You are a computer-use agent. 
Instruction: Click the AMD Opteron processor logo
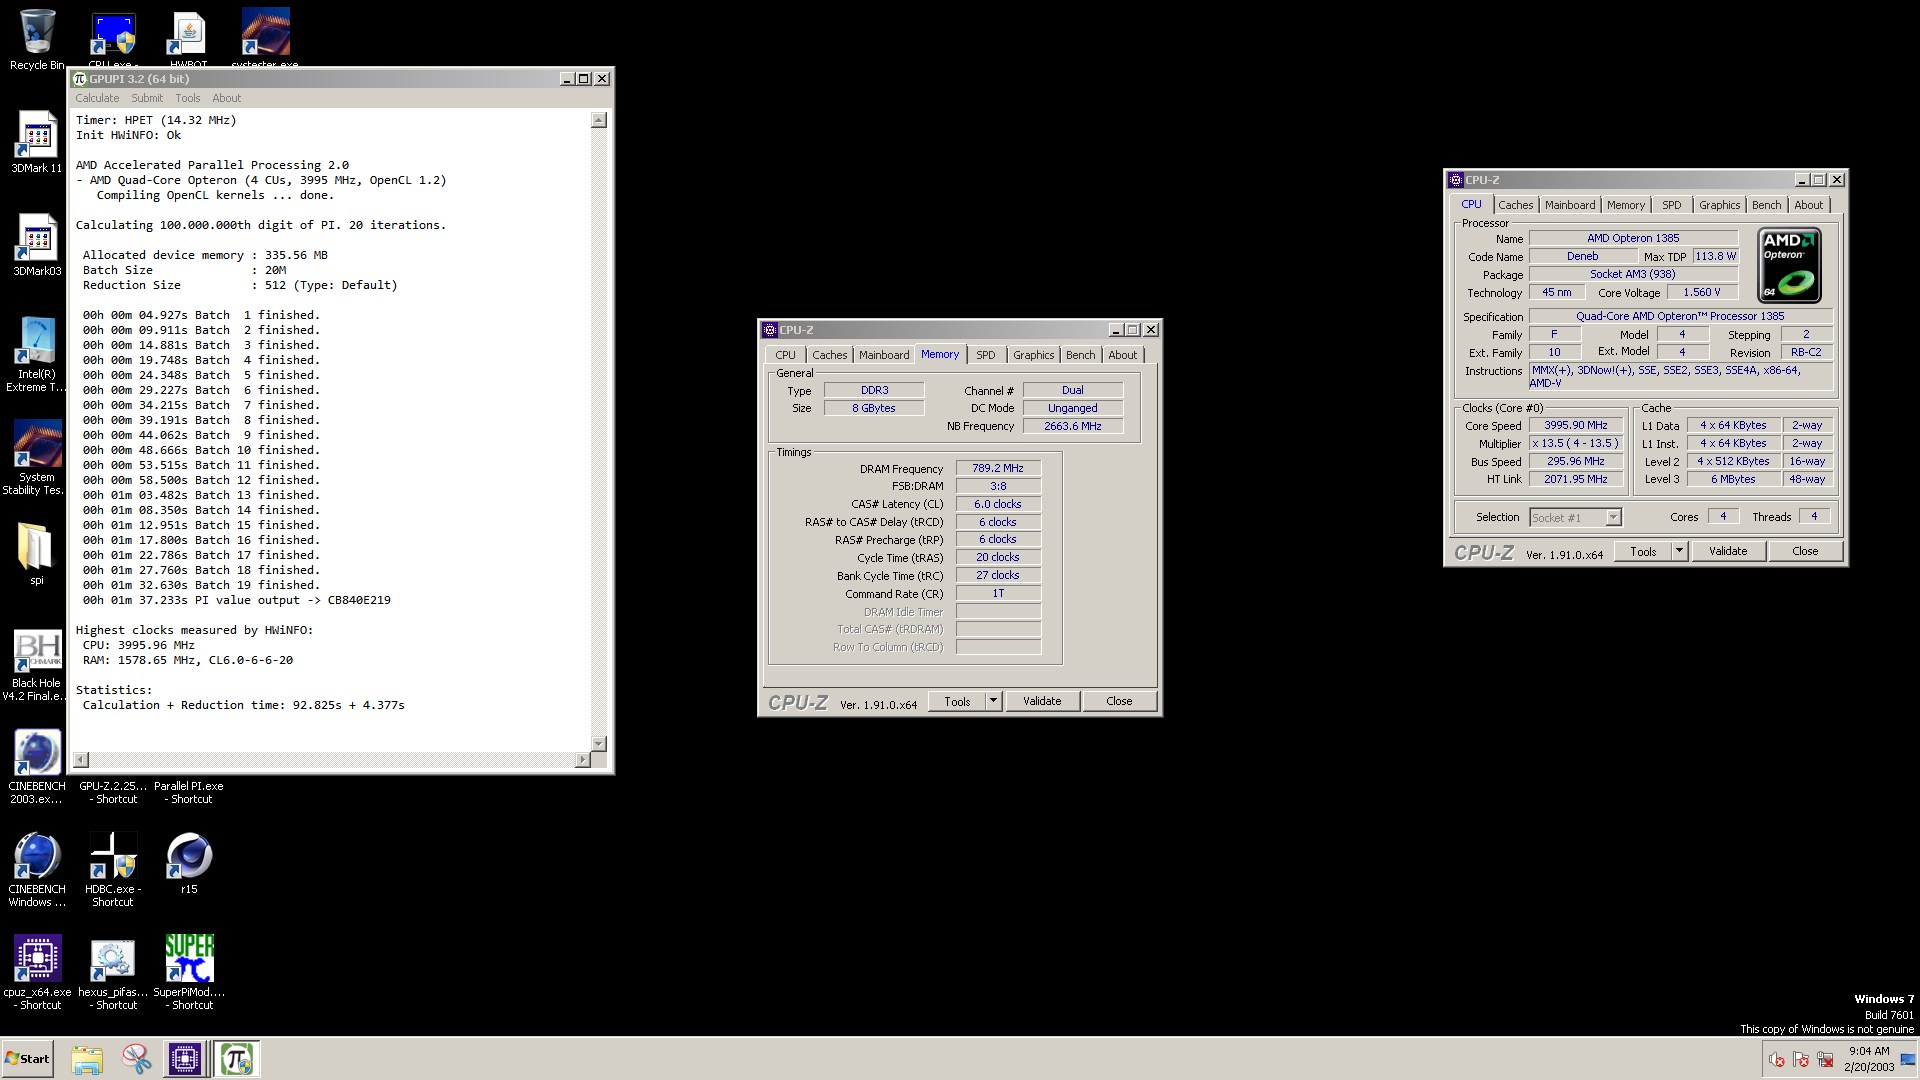click(1790, 265)
